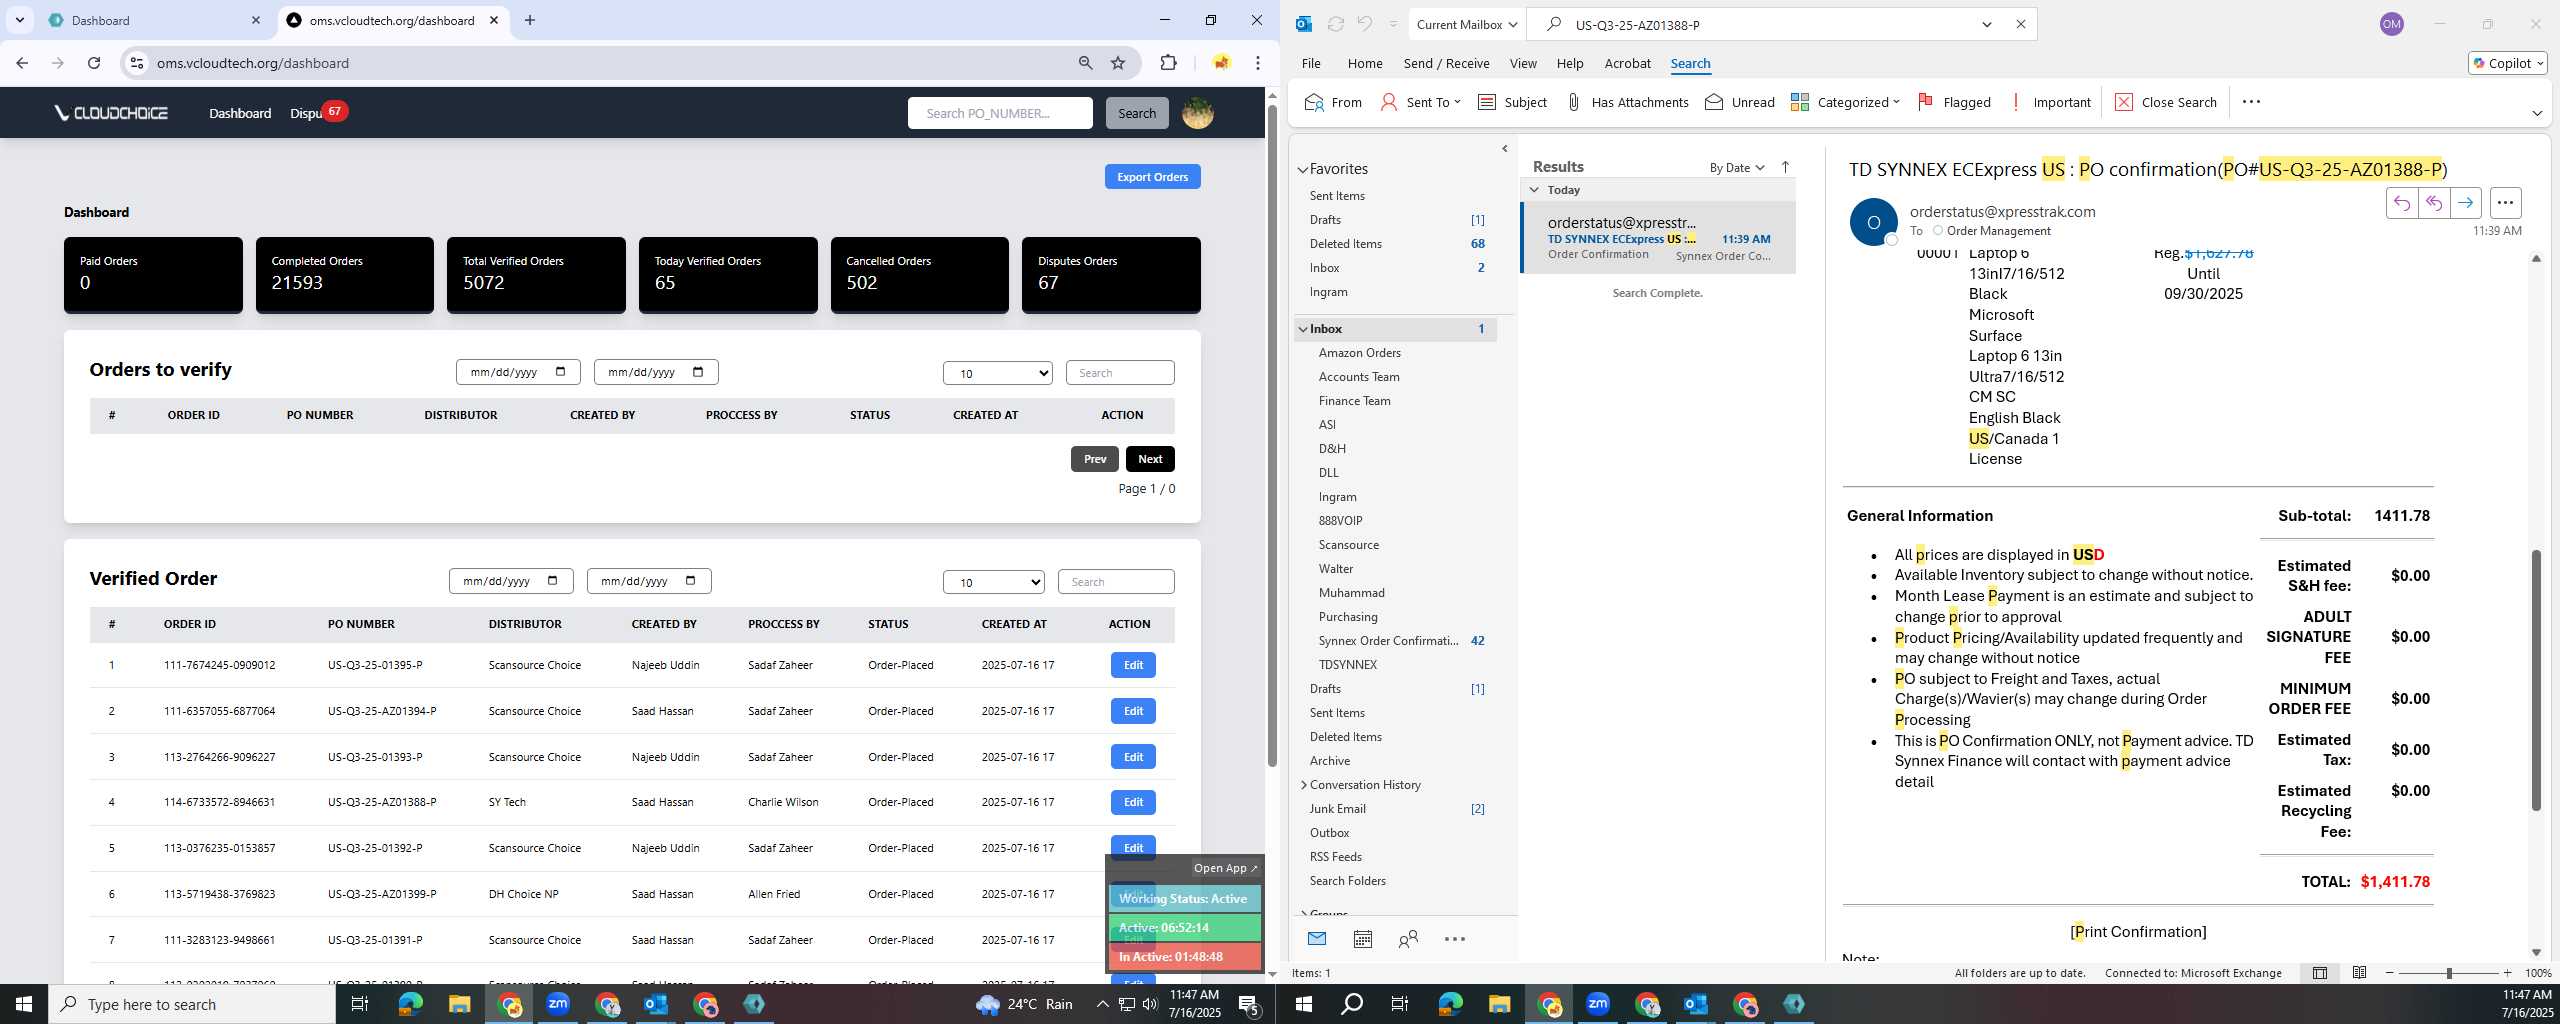Viewport: 2560px width, 1024px height.
Task: Open the File menu in Outlook
Action: point(1311,63)
